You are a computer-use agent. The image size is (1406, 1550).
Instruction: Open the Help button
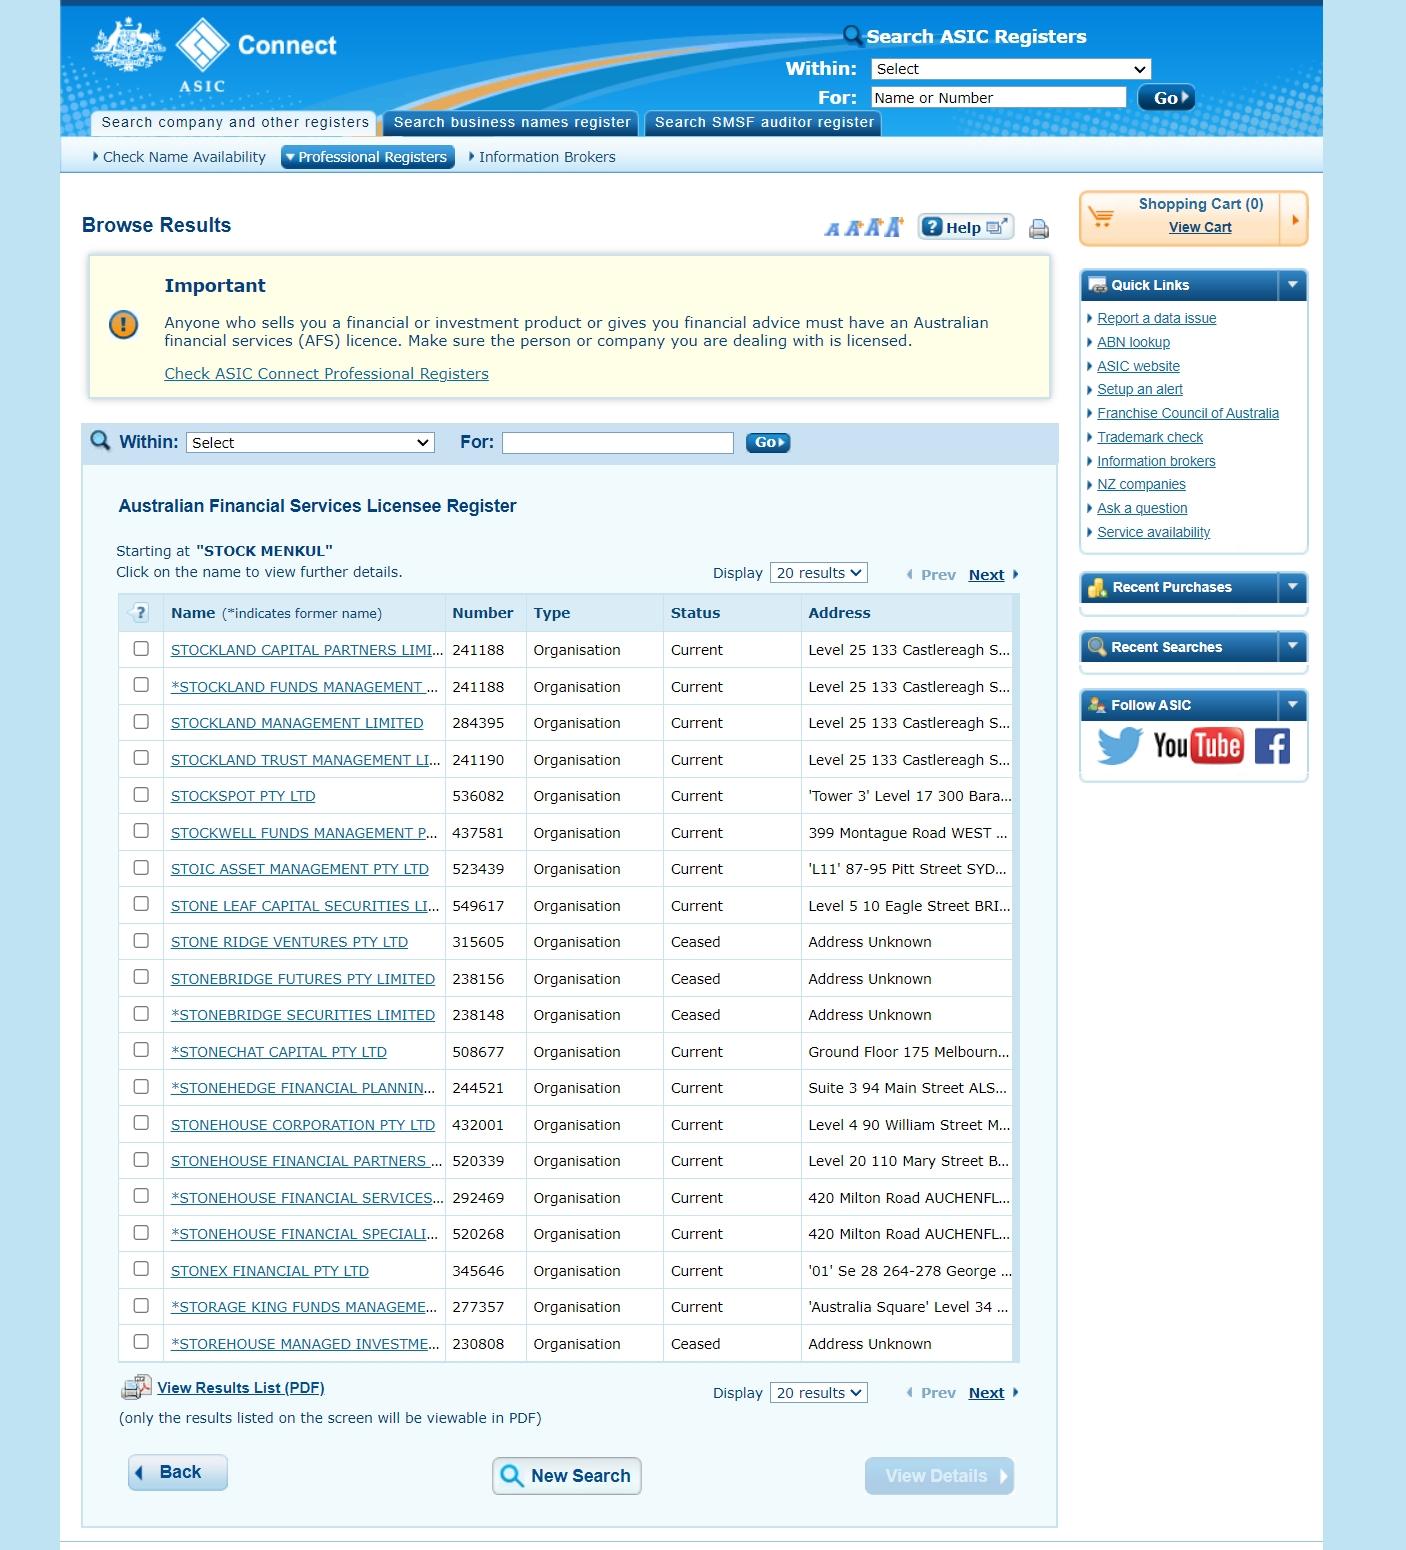coord(966,227)
